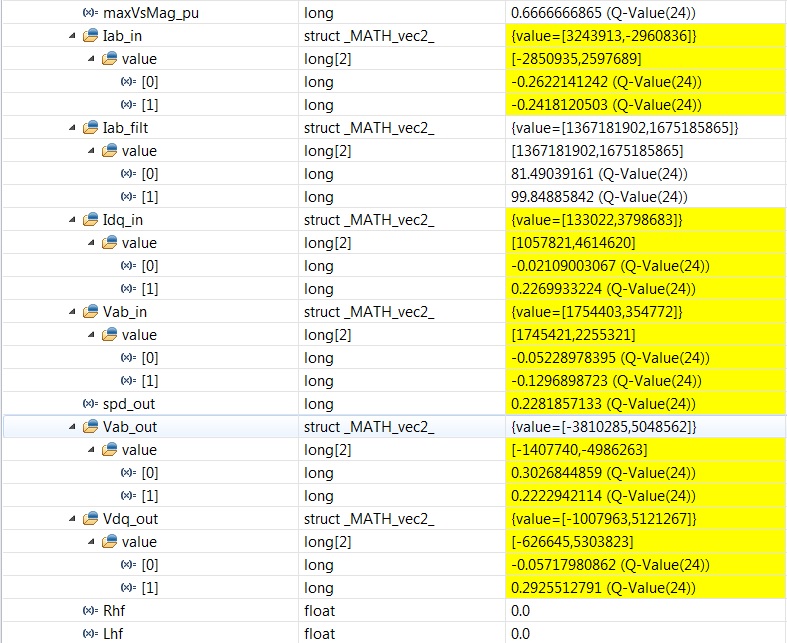Screen dimensions: 787x643
Task: Click the Idq_in struct icon
Action: coord(90,219)
